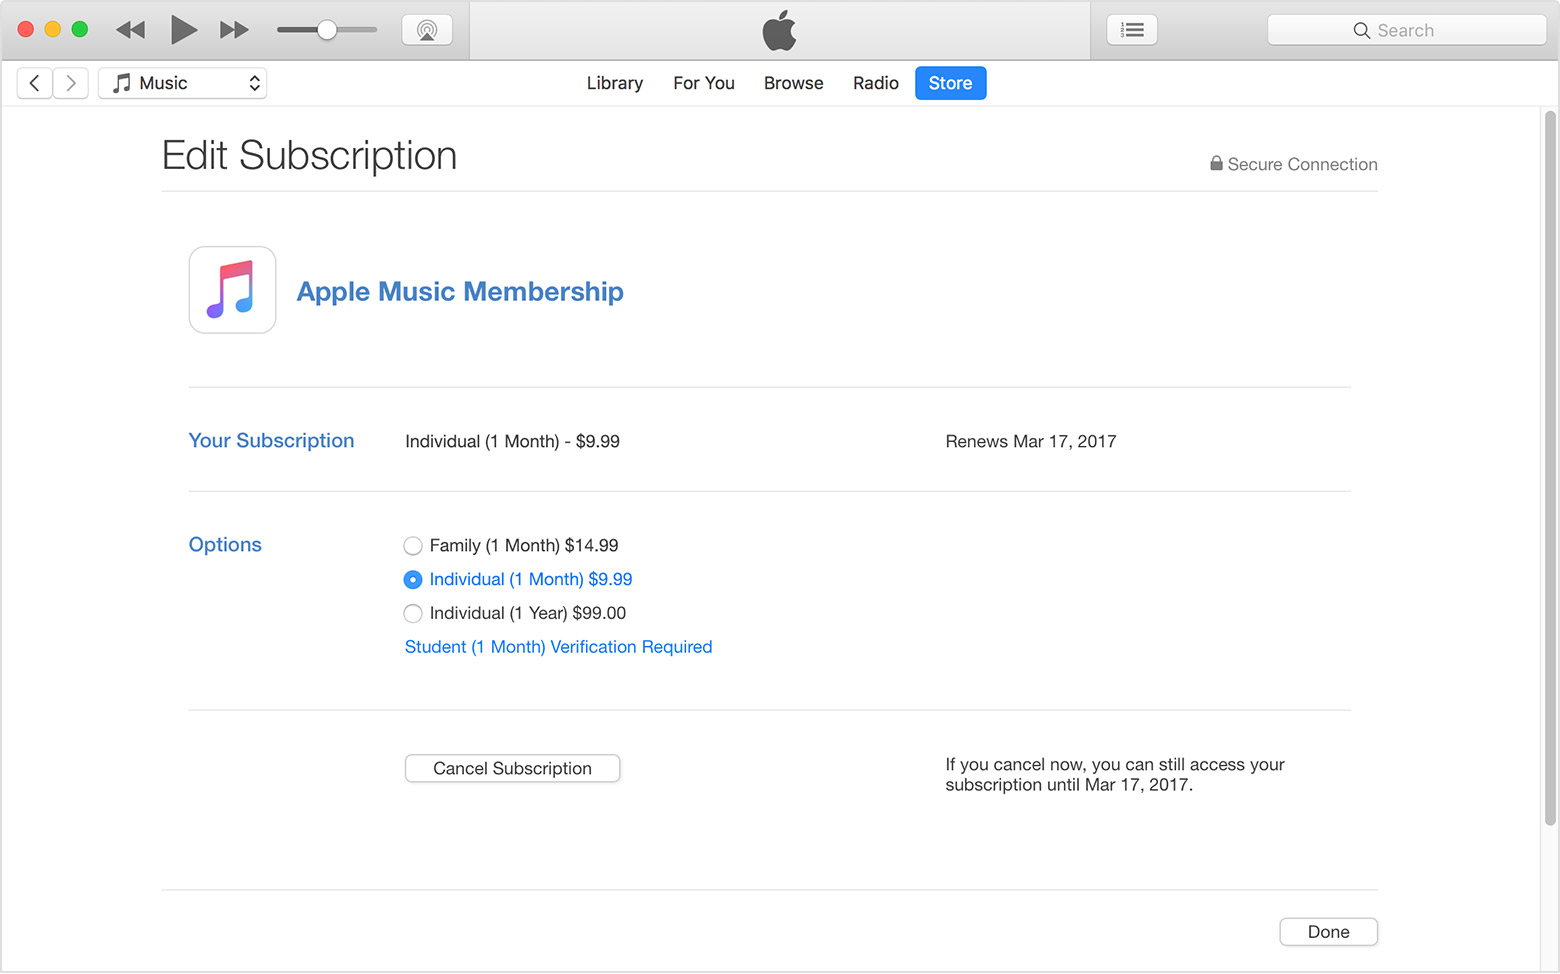Click the volume slider knob
The image size is (1560, 974).
pyautogui.click(x=327, y=30)
